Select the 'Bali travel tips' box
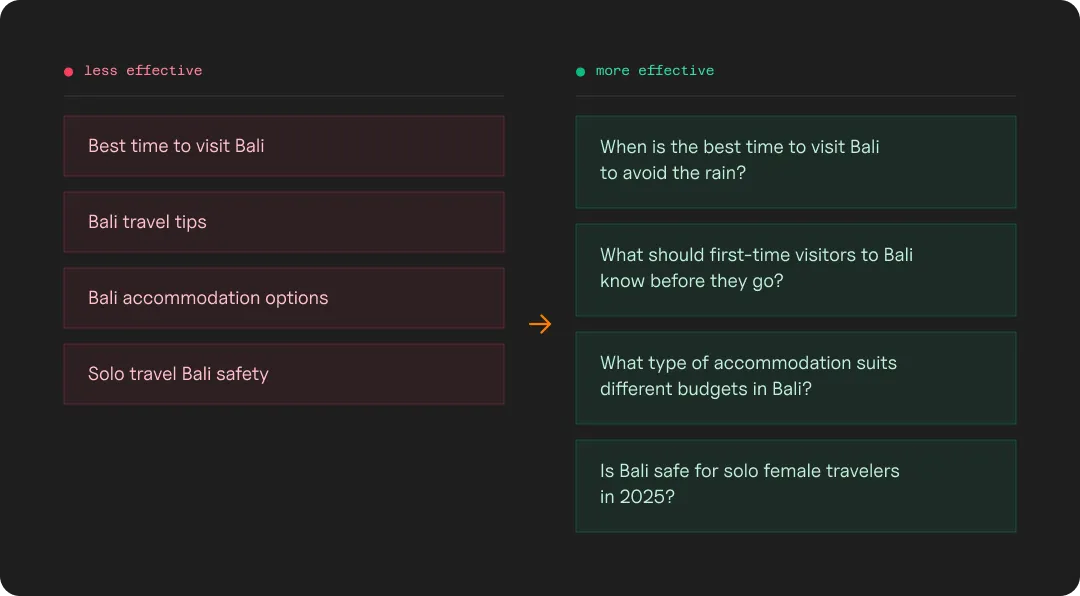The image size is (1080, 596). tap(284, 222)
